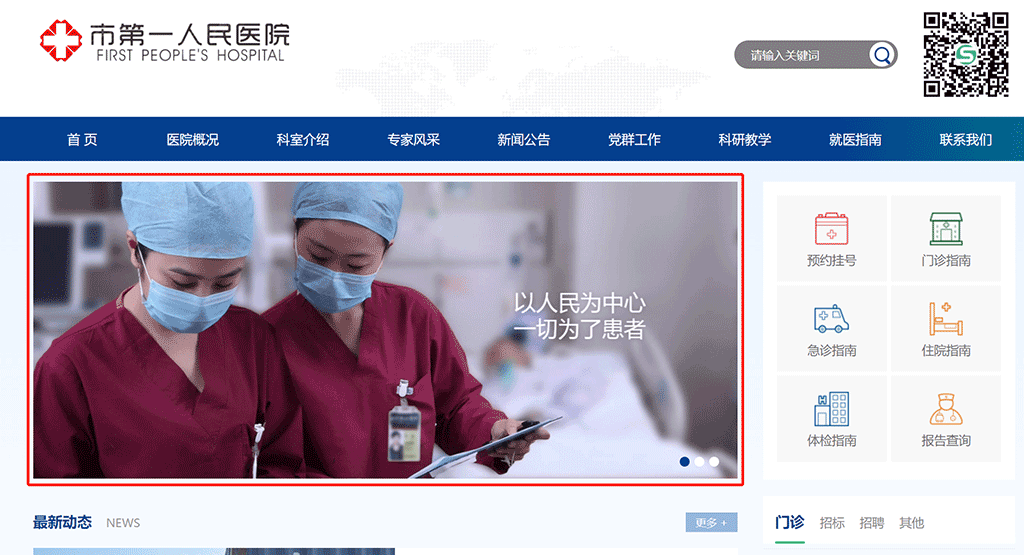Viewport: 1024px width, 555px height.
Task: Switch to the second carousel slide dot
Action: point(699,461)
